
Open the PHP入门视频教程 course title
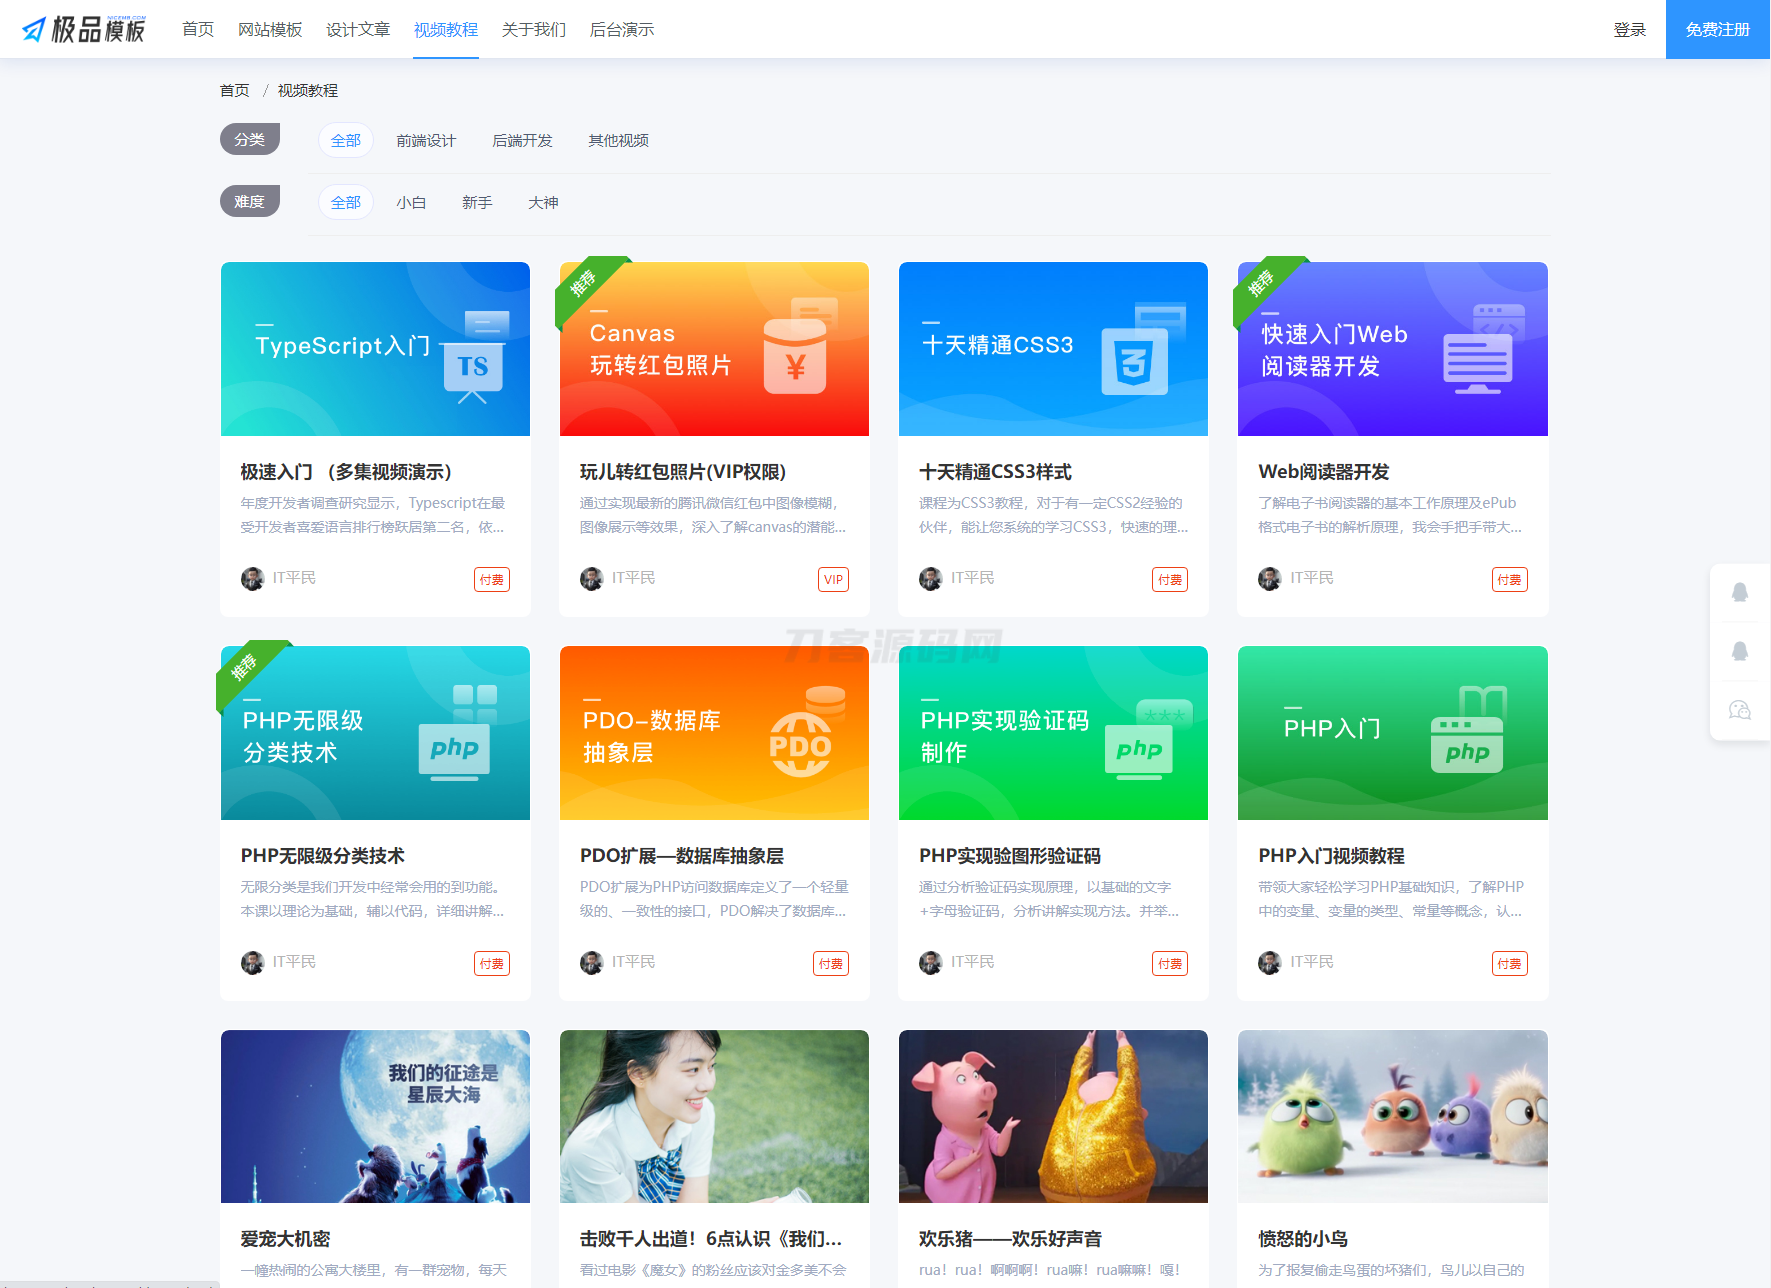(1330, 856)
